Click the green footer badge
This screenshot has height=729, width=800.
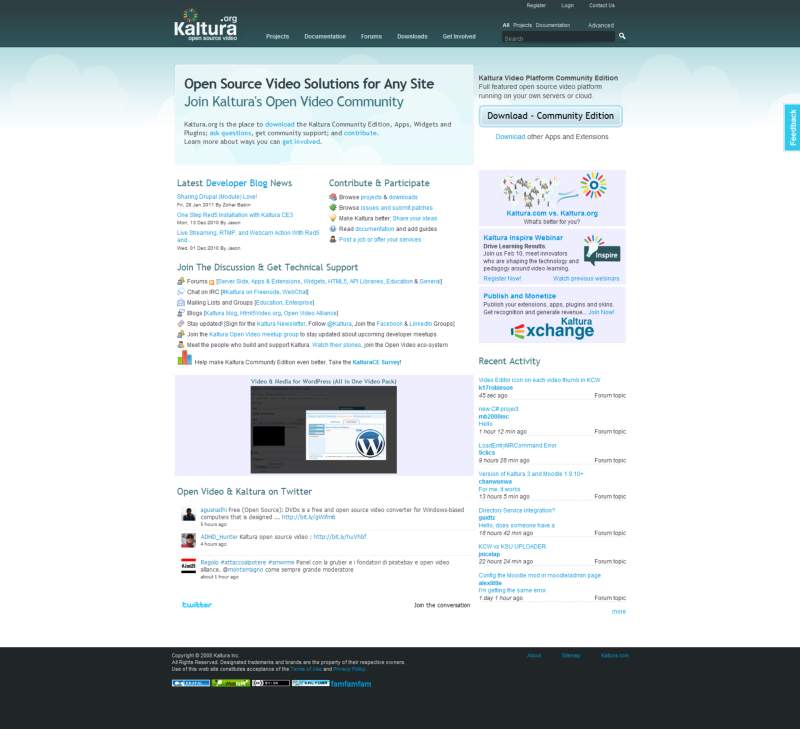[x=231, y=683]
